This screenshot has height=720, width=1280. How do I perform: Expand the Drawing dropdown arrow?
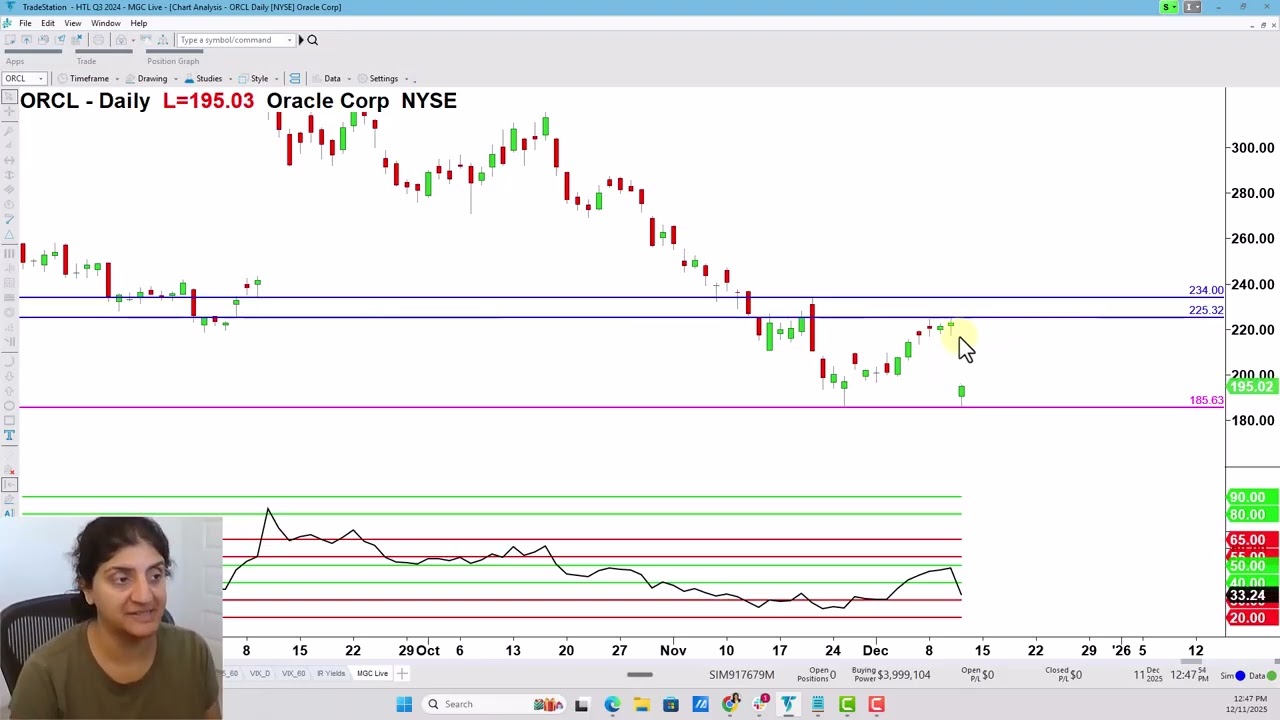click(x=174, y=79)
